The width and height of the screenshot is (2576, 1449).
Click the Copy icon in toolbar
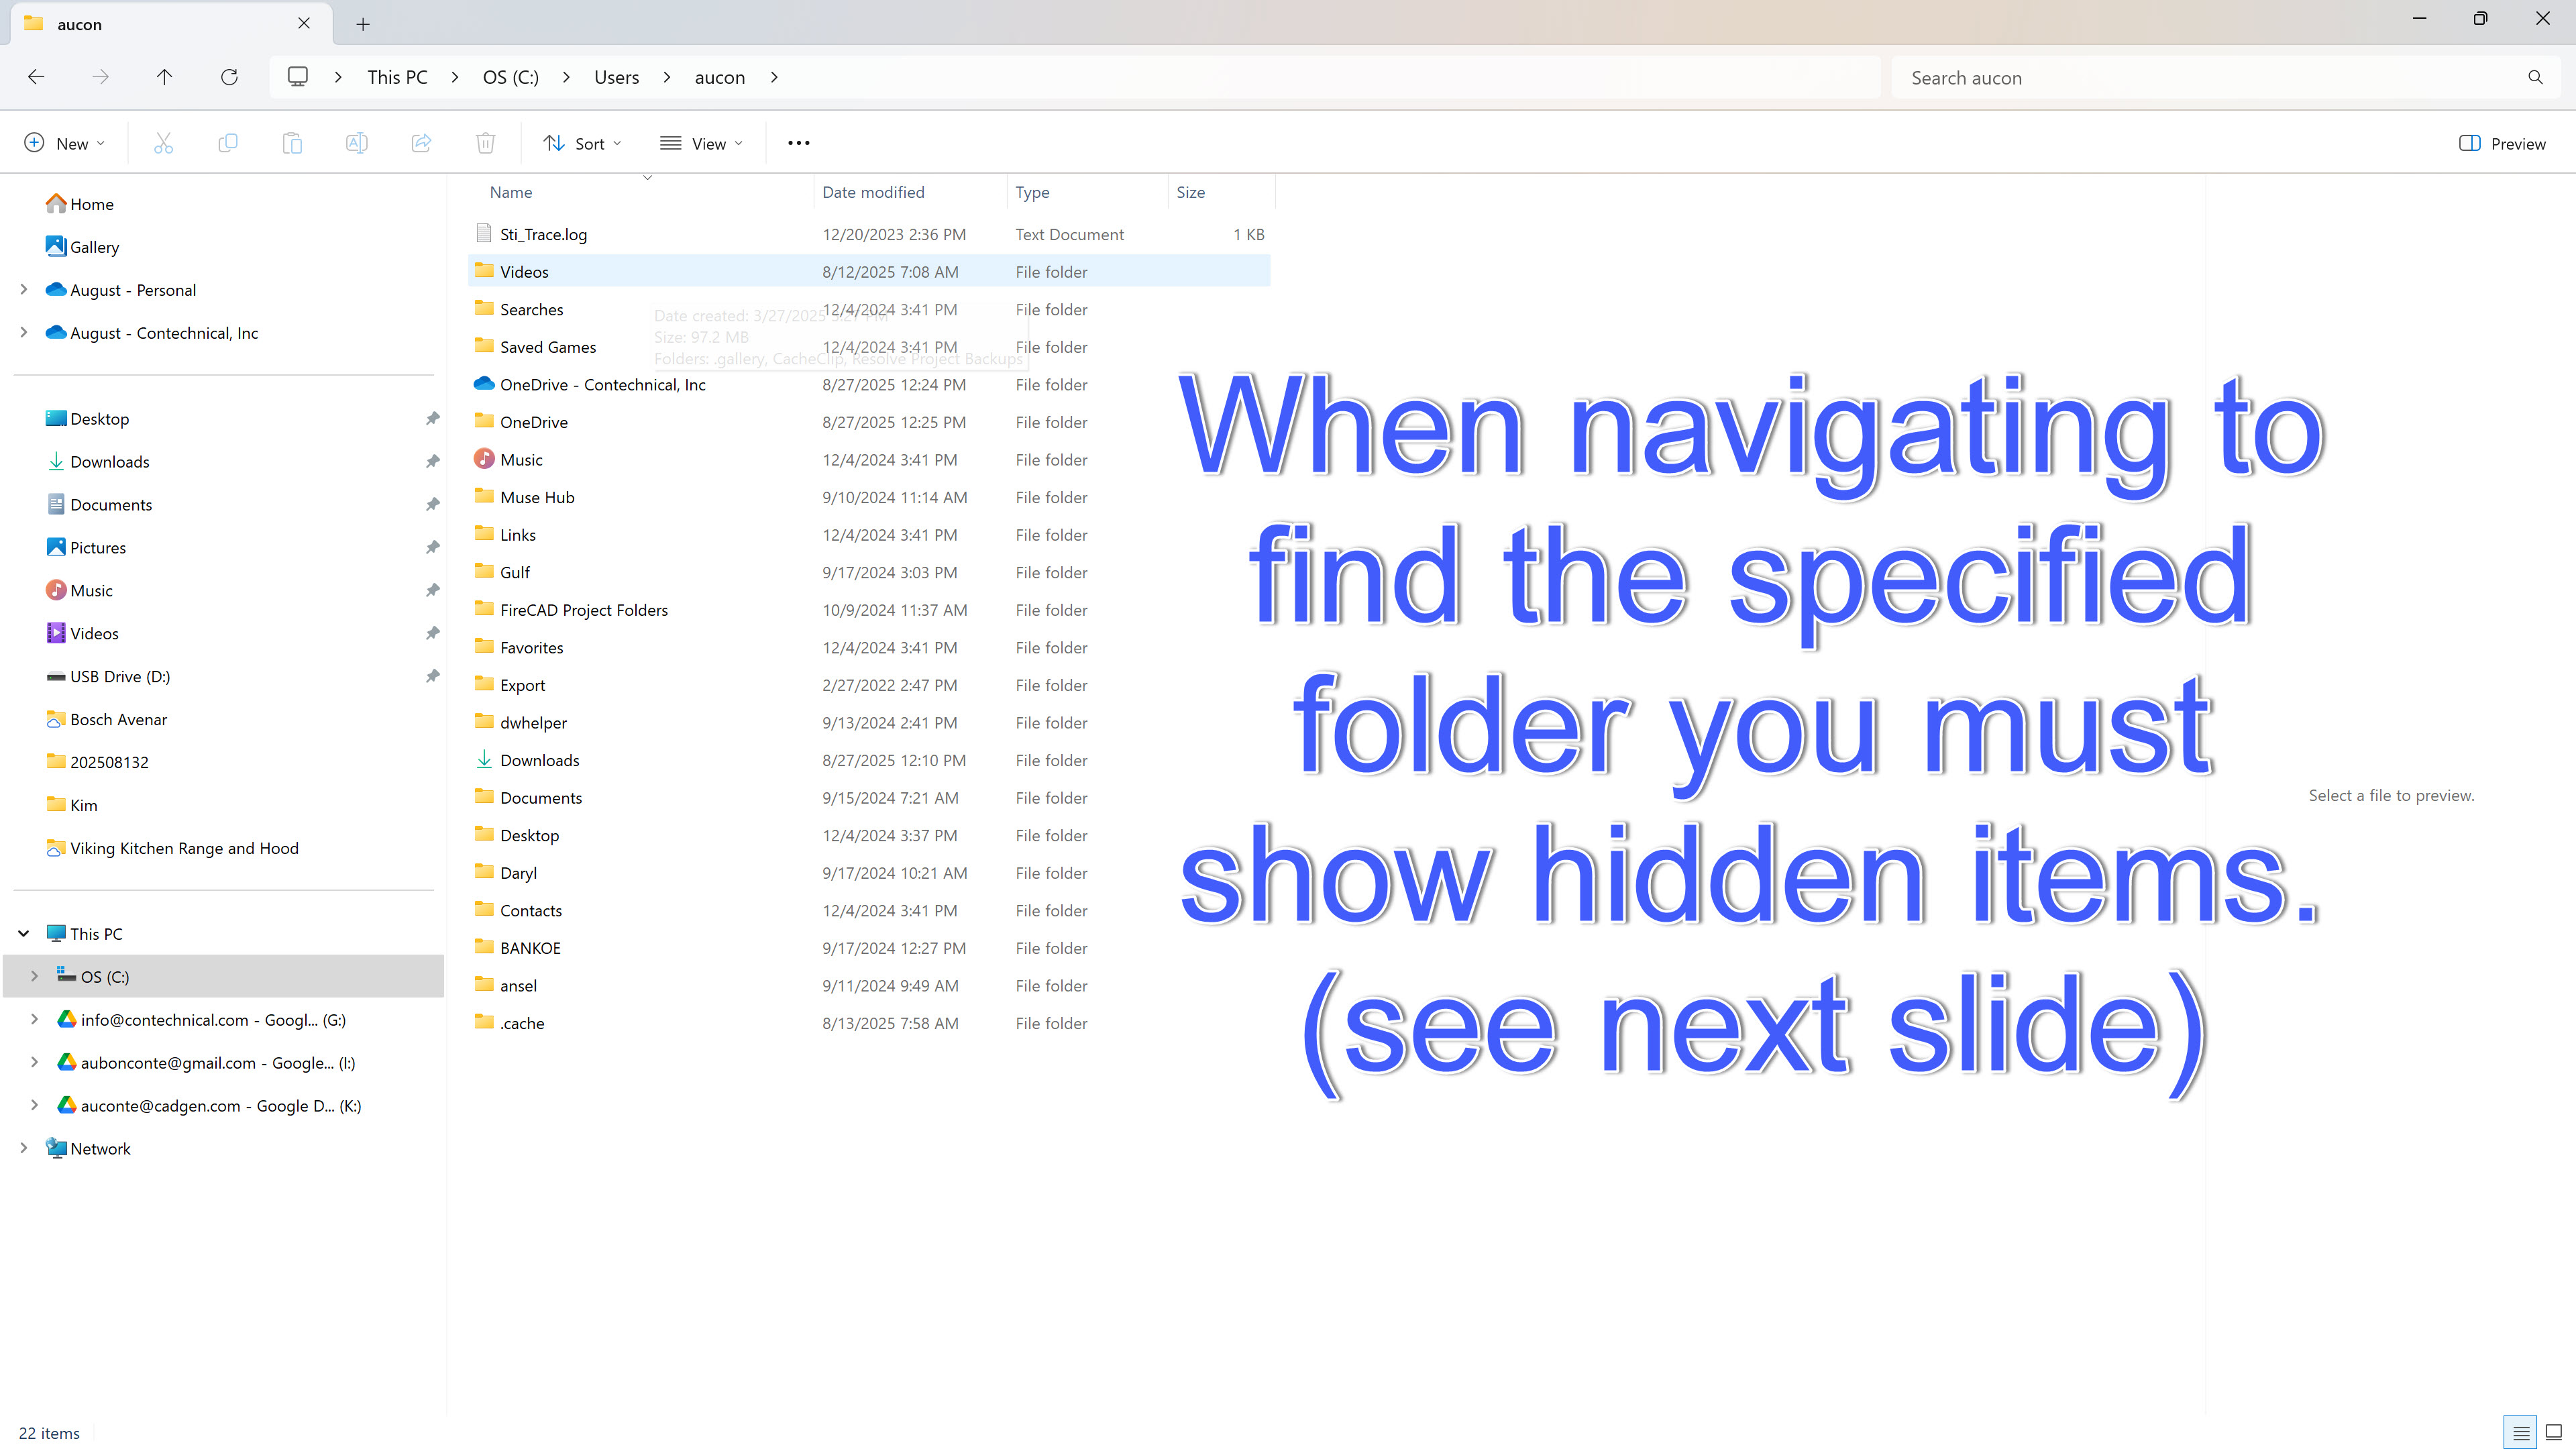point(228,143)
